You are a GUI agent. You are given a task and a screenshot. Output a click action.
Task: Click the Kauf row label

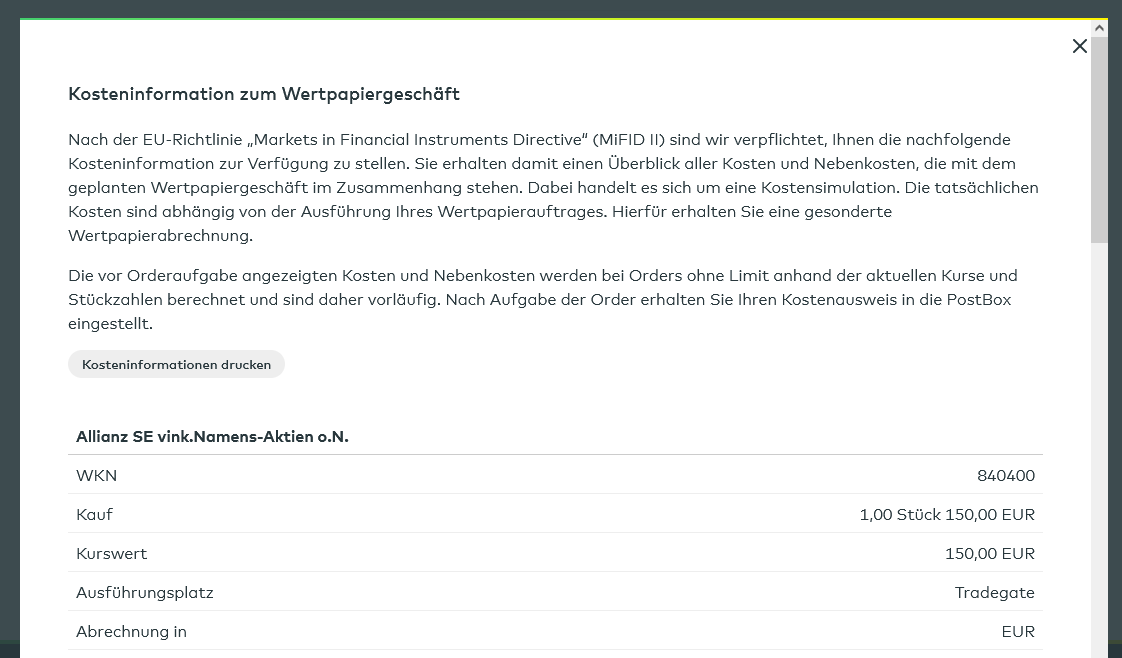coord(94,515)
